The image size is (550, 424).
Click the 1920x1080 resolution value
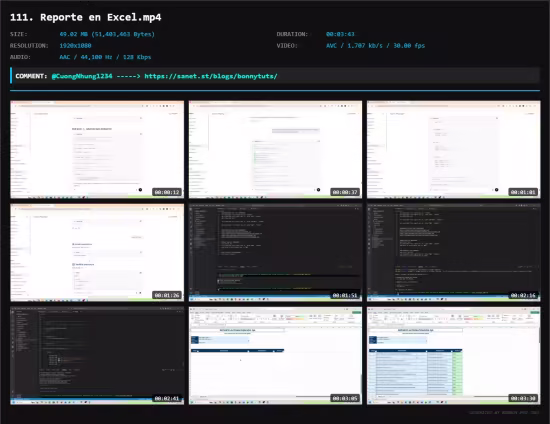75,46
